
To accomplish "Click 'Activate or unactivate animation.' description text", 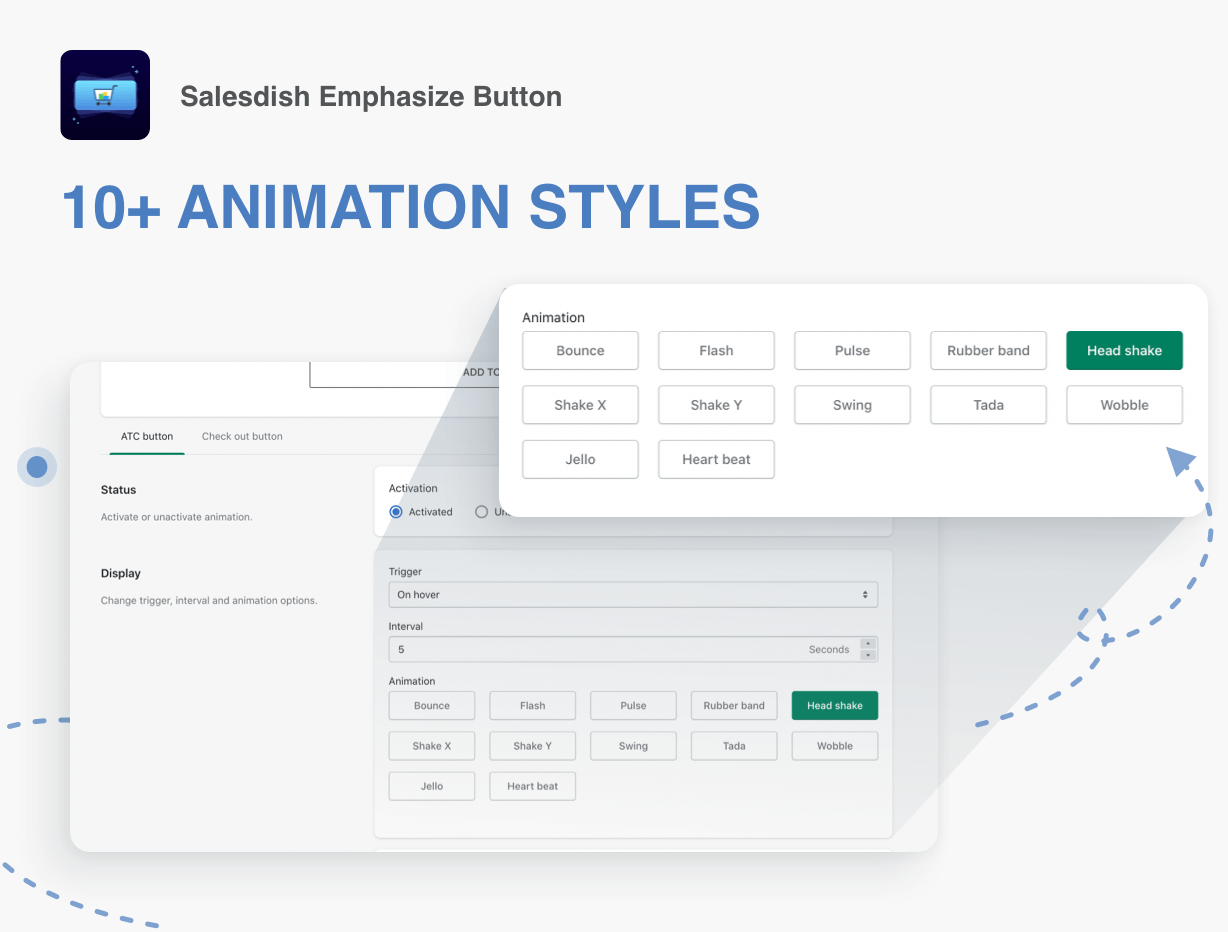I will click(x=176, y=517).
